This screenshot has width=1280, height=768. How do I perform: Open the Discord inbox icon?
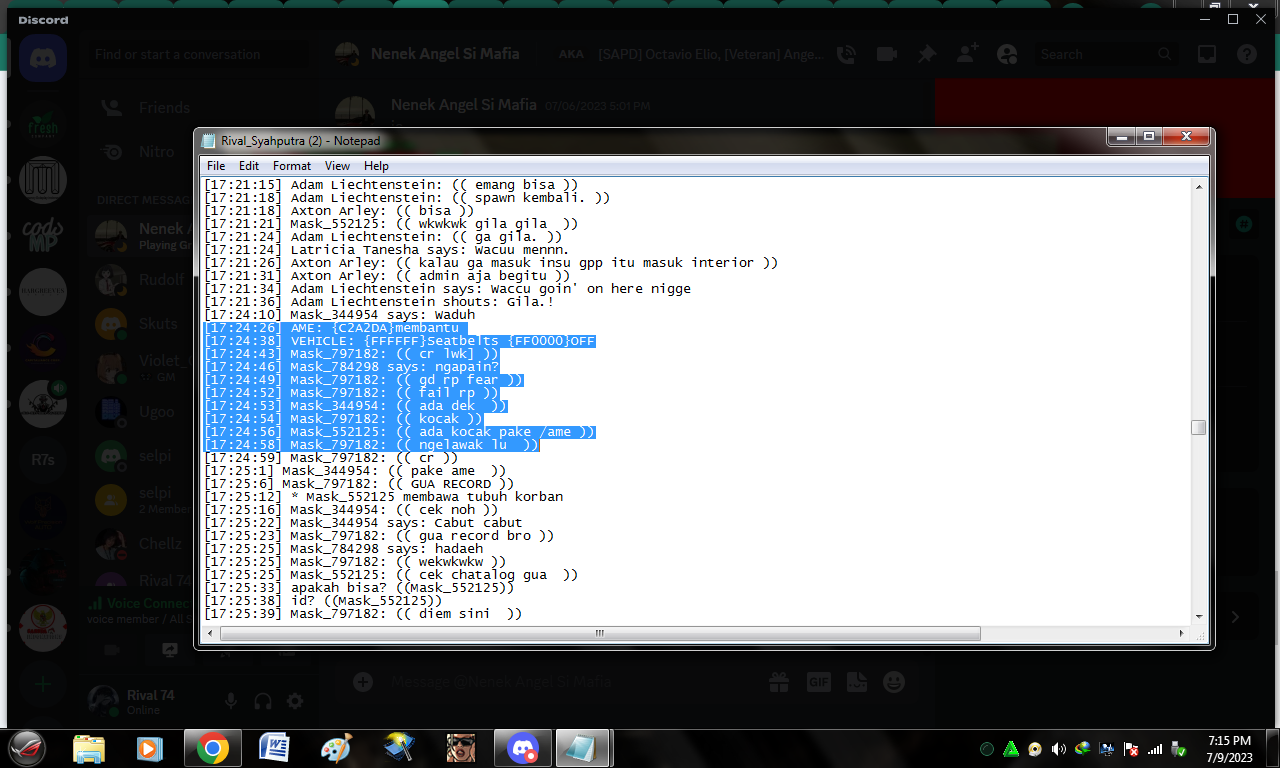point(1207,54)
